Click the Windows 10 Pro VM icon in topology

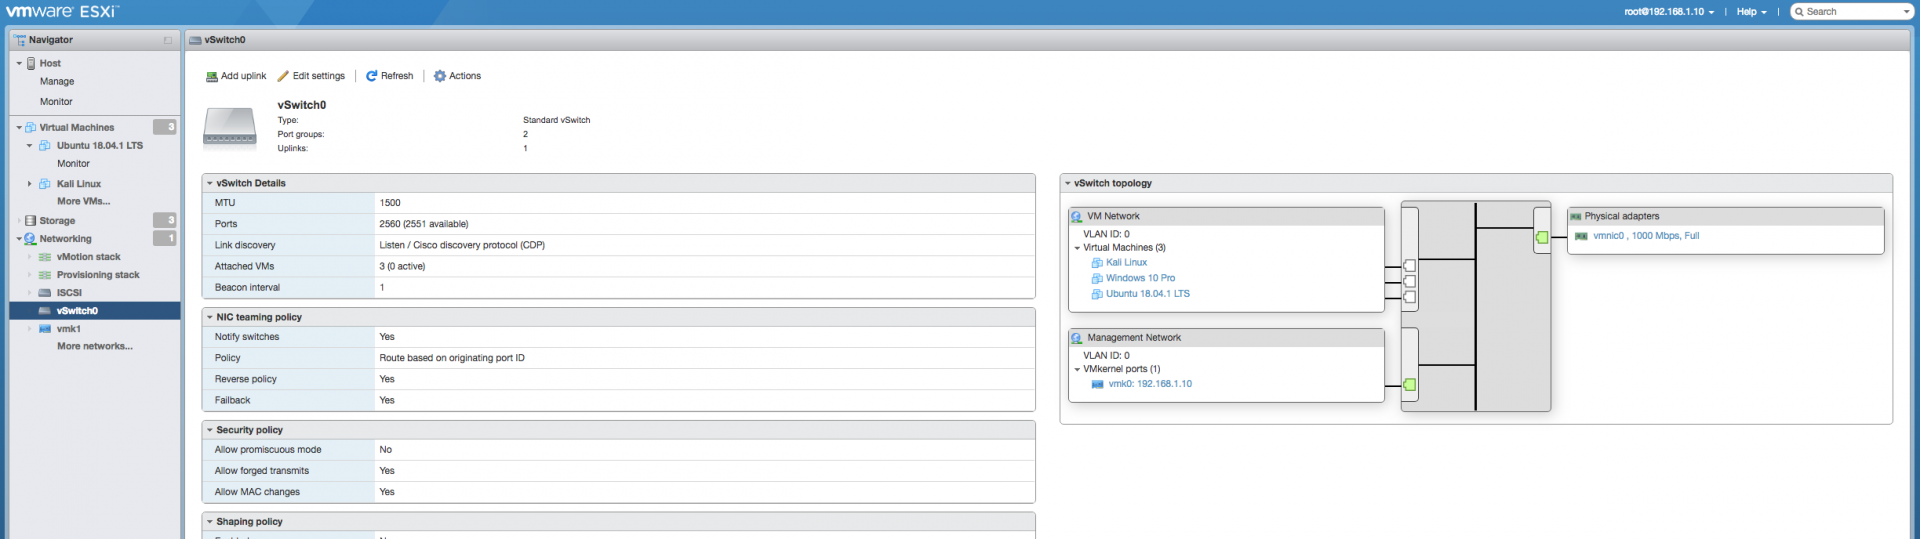point(1097,279)
